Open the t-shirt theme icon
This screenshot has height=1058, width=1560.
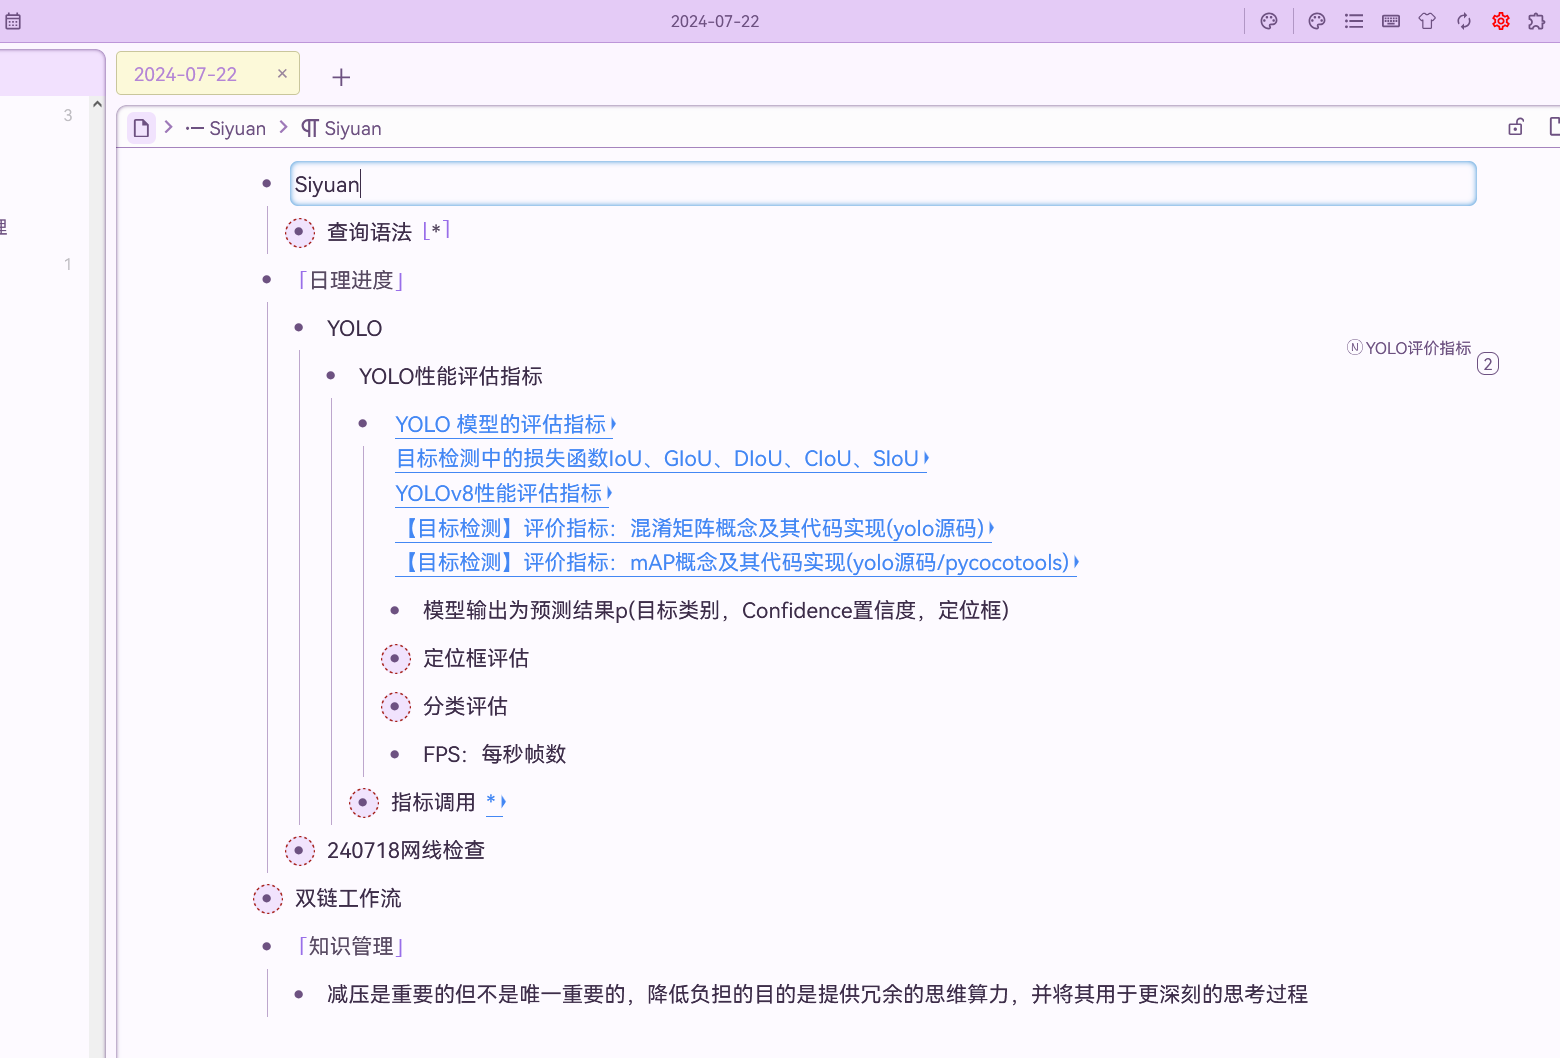[x=1427, y=21]
